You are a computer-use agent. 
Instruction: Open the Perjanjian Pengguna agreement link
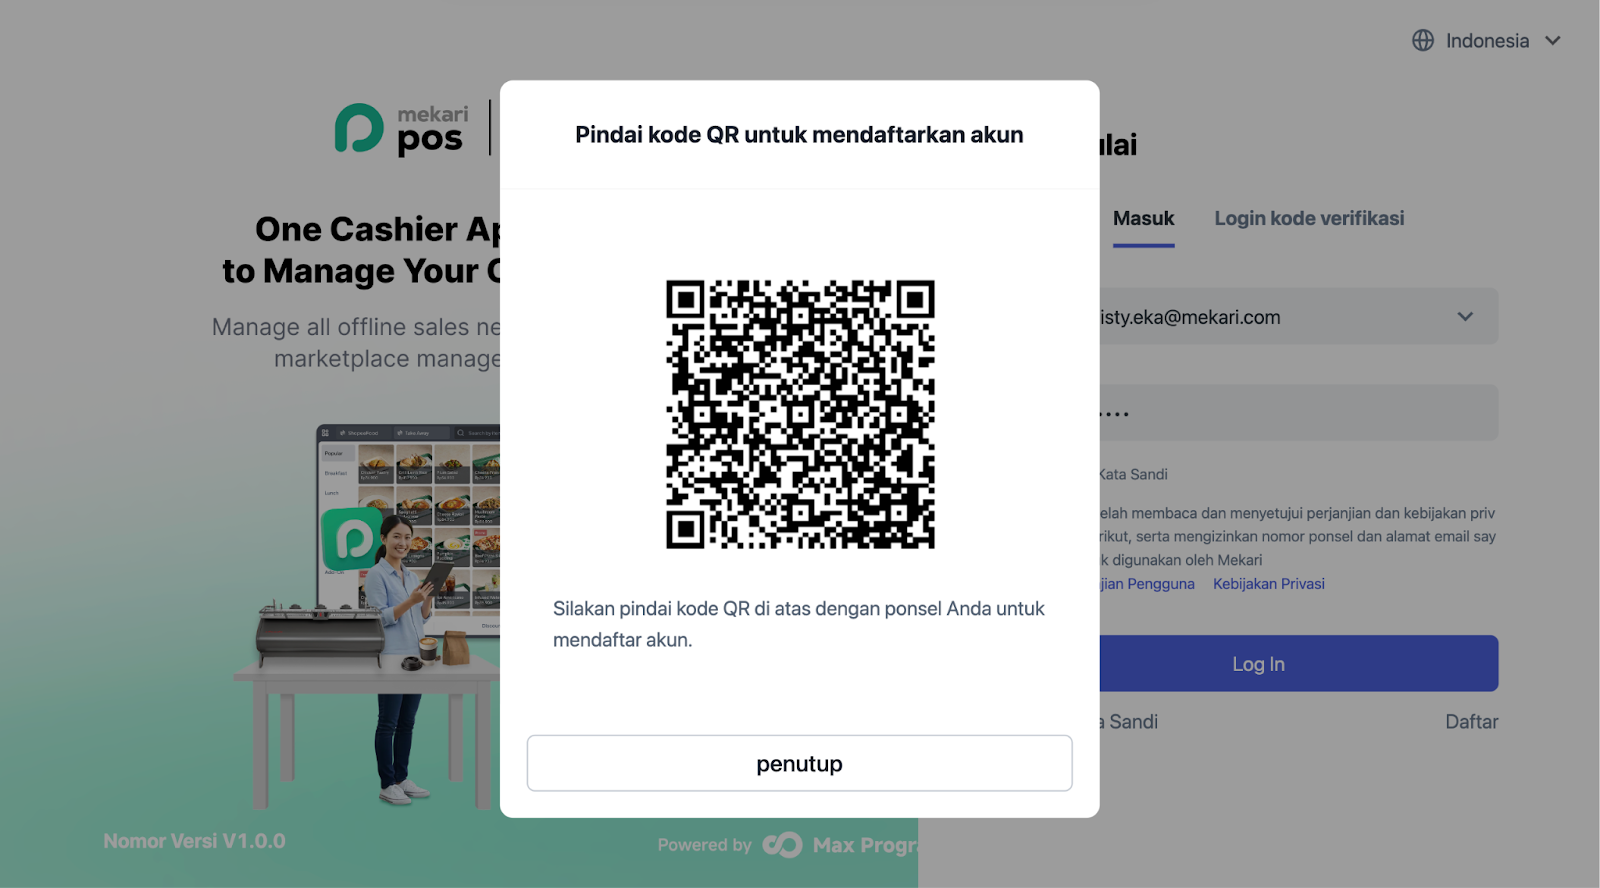point(1147,584)
